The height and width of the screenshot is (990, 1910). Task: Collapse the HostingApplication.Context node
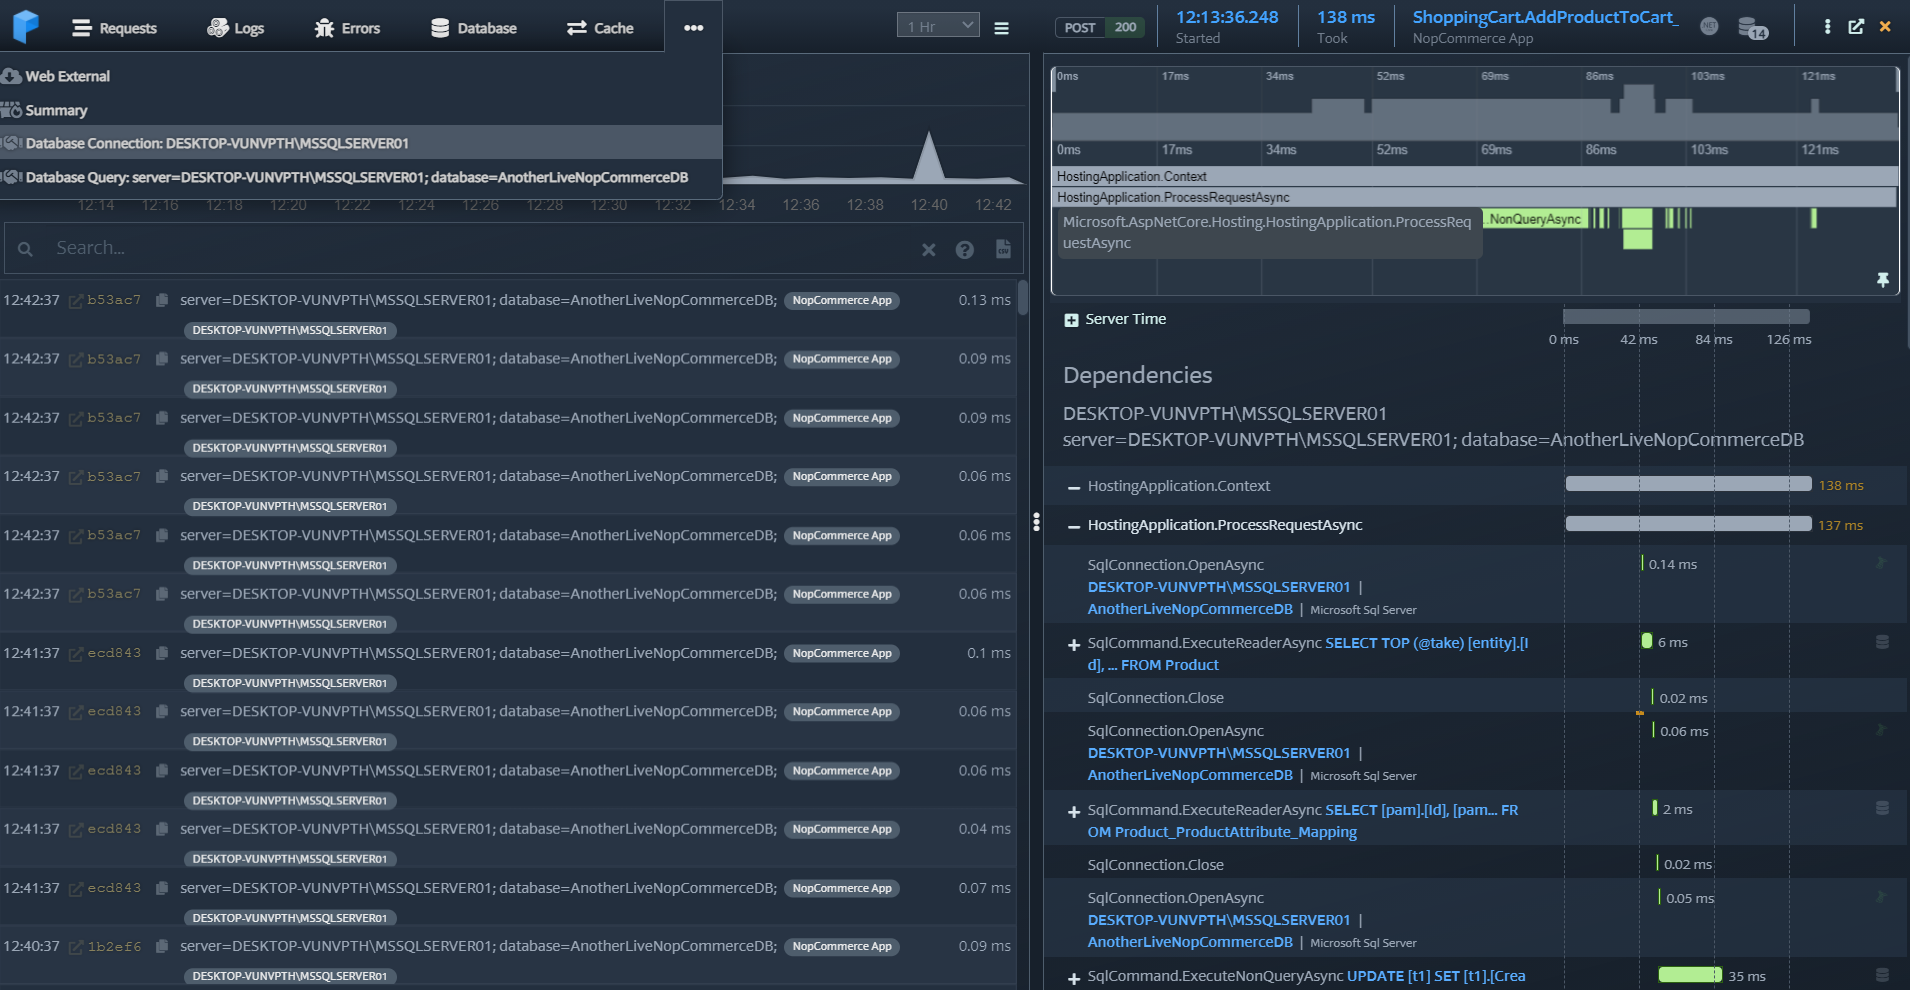(x=1073, y=487)
